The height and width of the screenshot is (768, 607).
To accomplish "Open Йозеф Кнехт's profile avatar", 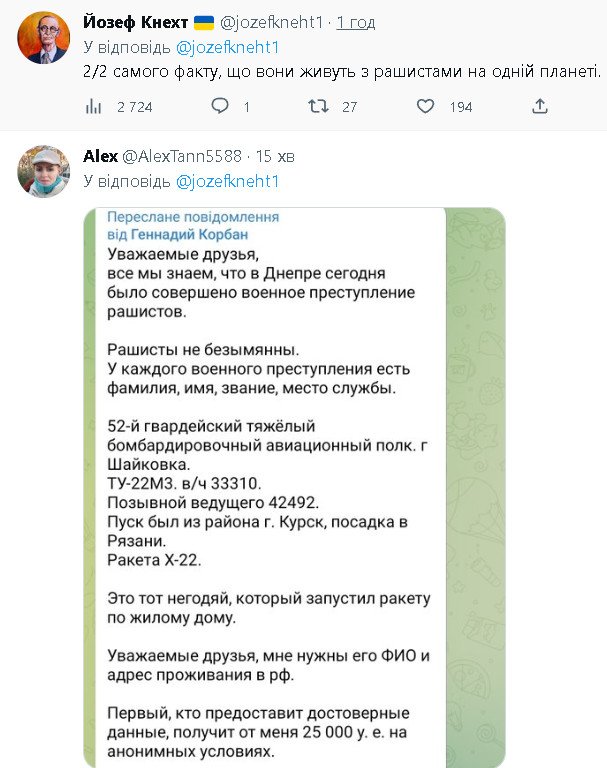I will pos(44,39).
